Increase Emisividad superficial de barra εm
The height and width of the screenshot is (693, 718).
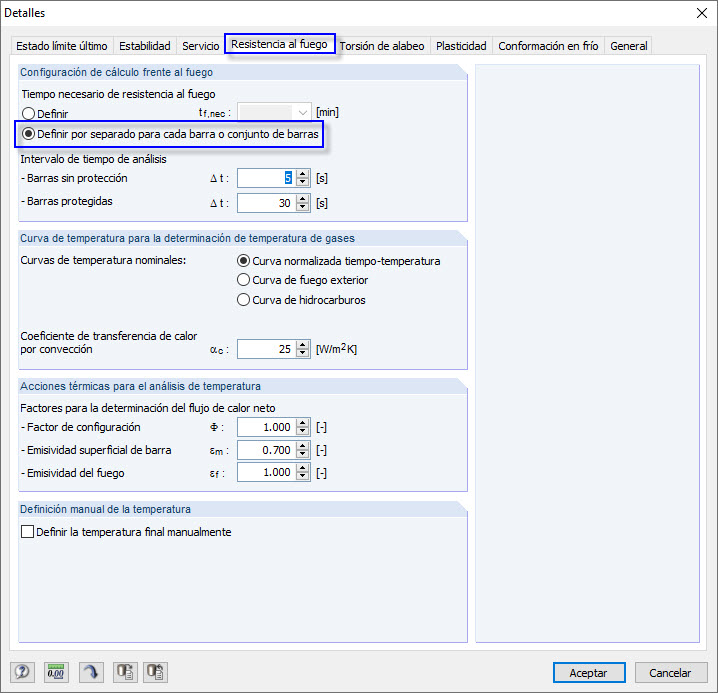coord(303,446)
